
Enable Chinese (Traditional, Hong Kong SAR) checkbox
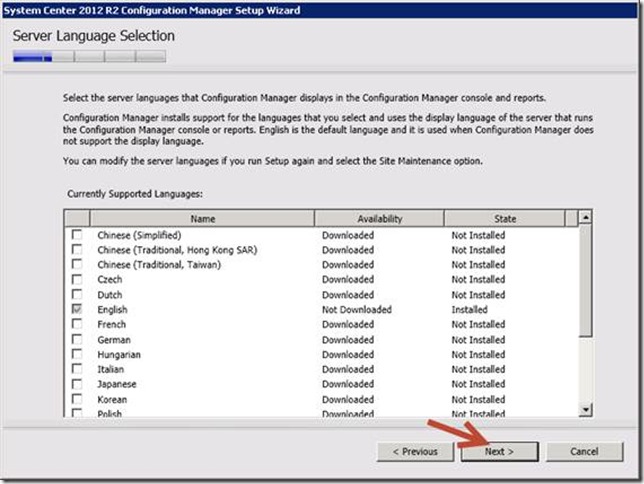click(77, 250)
